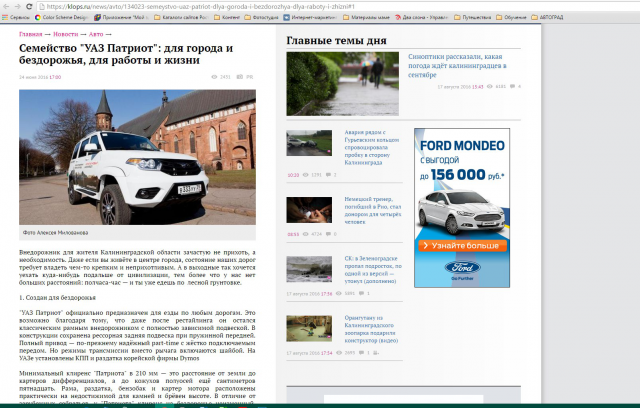Click the Новости breadcrumb link
The image size is (640, 408).
coord(66,34)
